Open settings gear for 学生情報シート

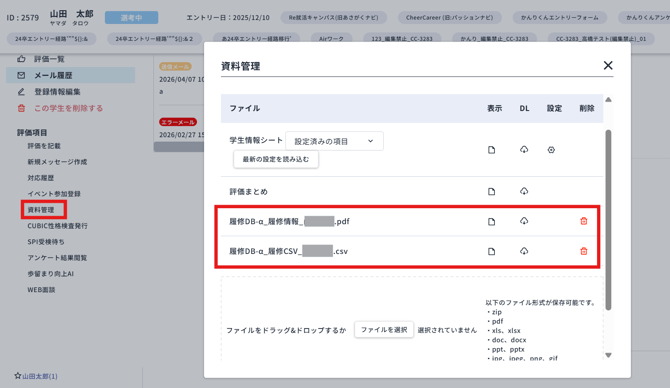pos(551,150)
